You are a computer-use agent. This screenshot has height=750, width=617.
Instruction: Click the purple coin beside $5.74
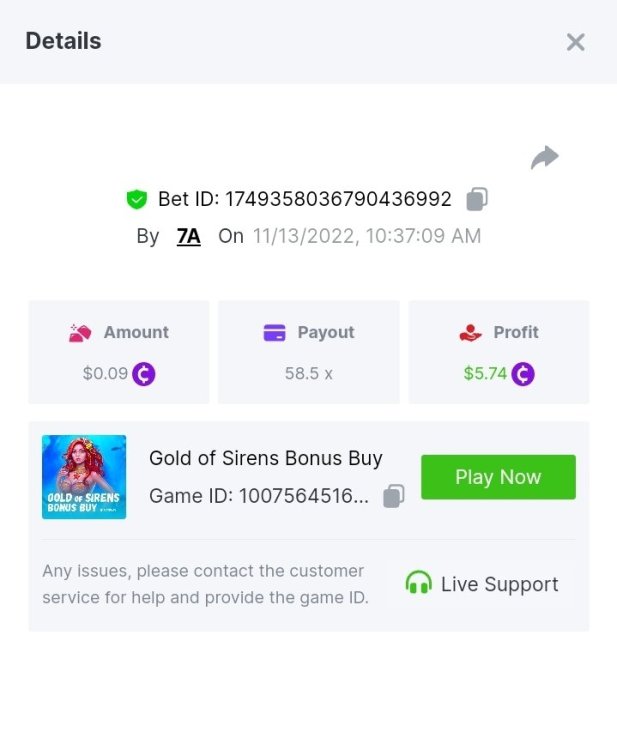click(x=523, y=374)
